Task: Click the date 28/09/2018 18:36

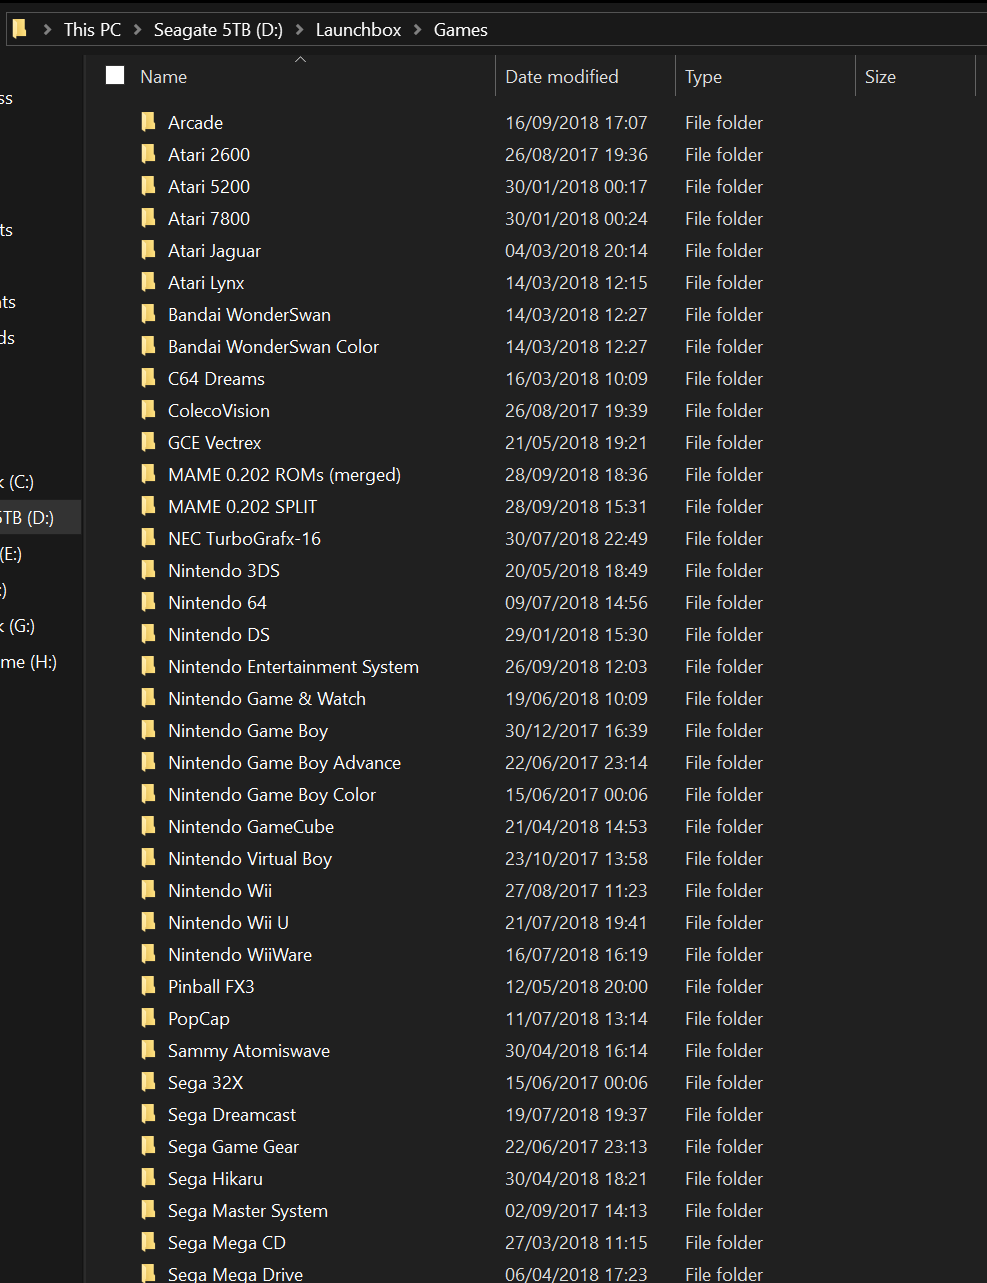Action: click(576, 475)
